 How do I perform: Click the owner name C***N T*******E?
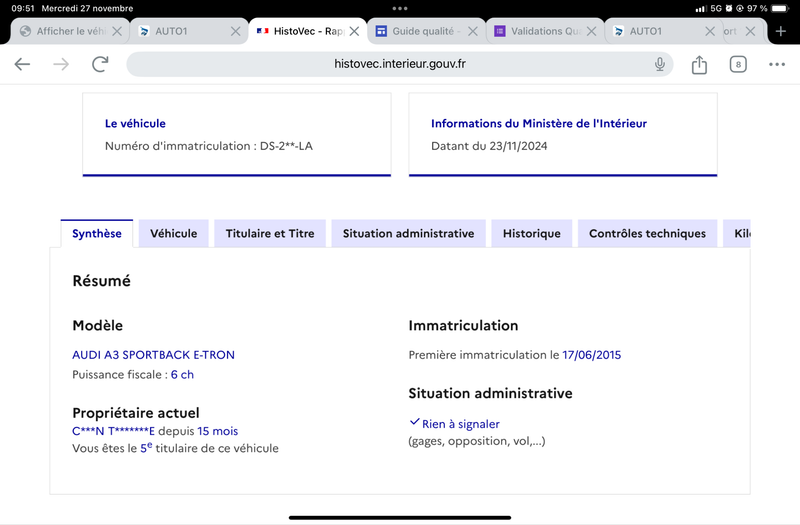(x=113, y=431)
